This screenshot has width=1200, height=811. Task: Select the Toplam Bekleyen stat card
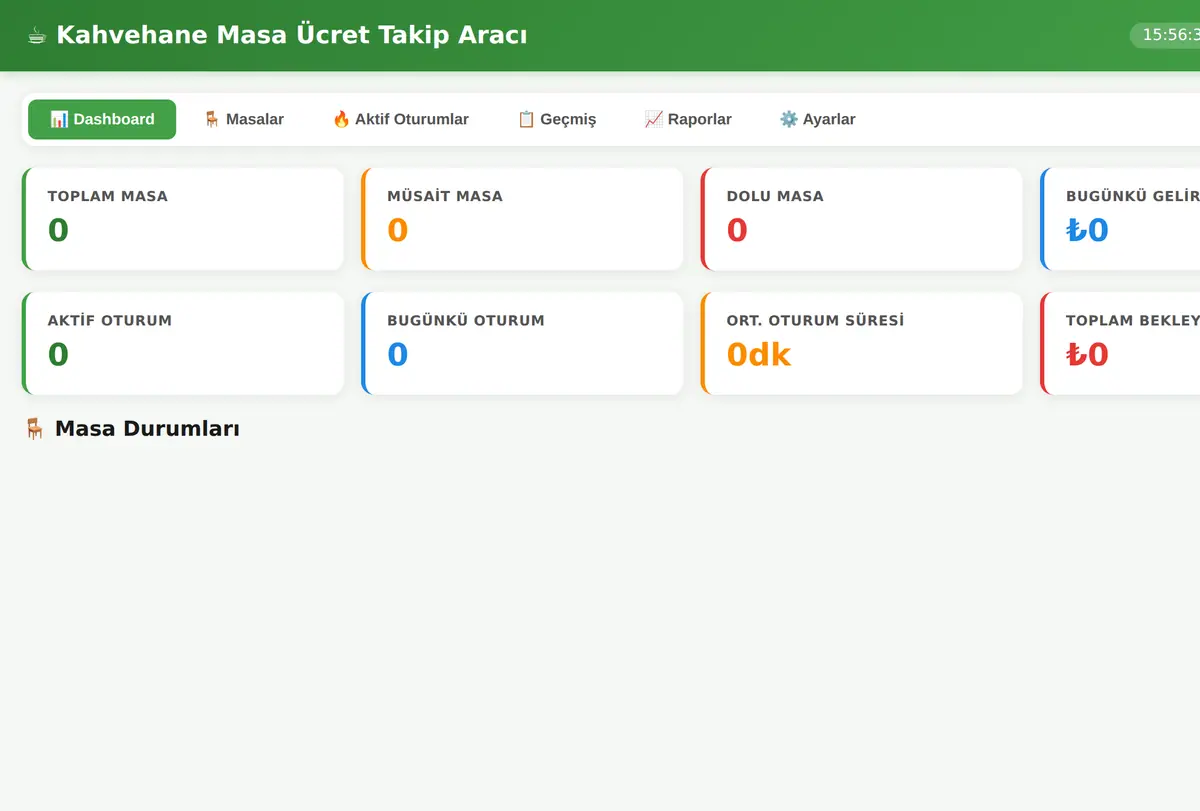1120,343
